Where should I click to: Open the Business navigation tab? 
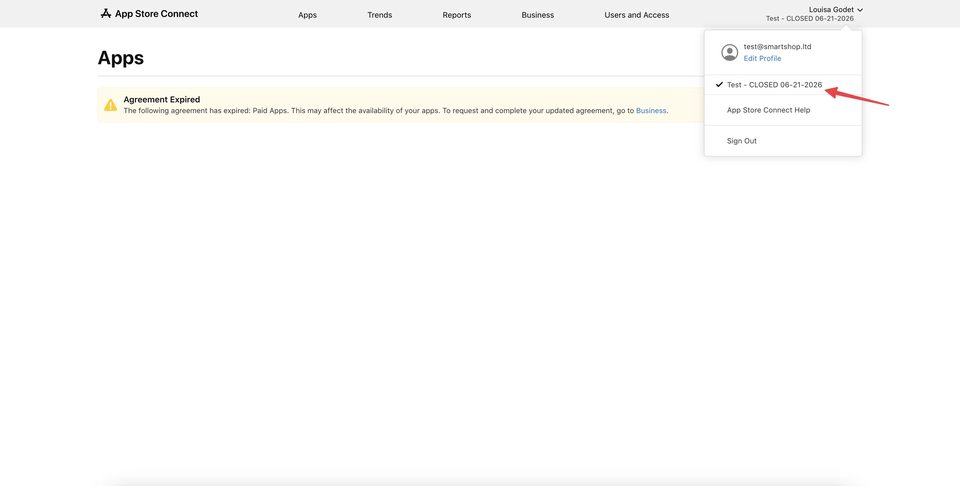tap(538, 15)
